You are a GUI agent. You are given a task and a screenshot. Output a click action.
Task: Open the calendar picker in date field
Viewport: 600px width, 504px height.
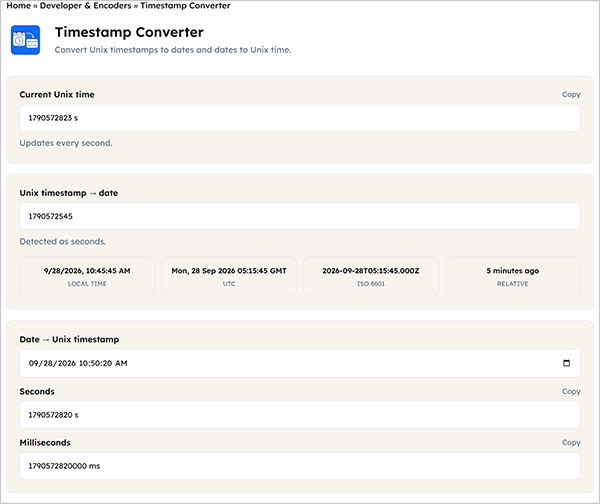(566, 363)
